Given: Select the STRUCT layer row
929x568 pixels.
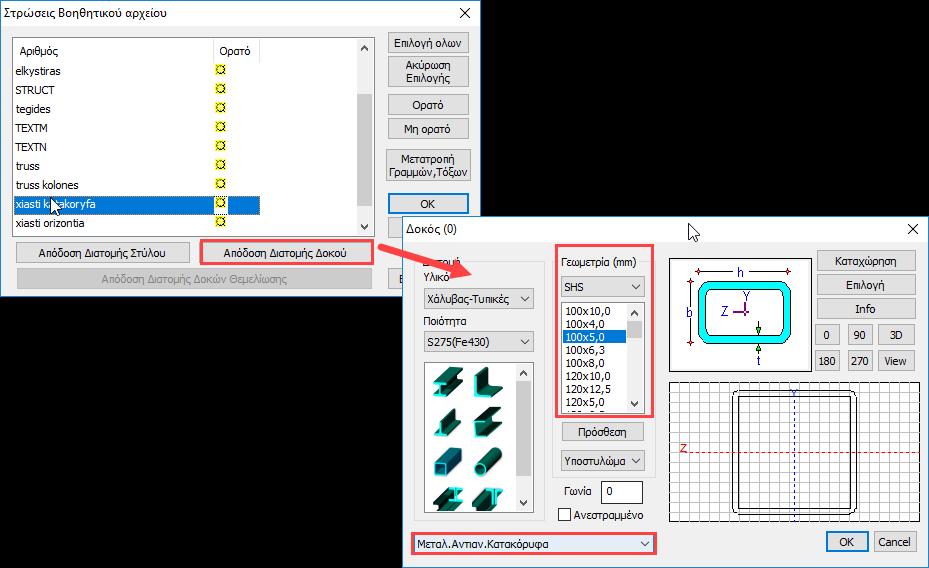Looking at the screenshot, I should point(136,89).
